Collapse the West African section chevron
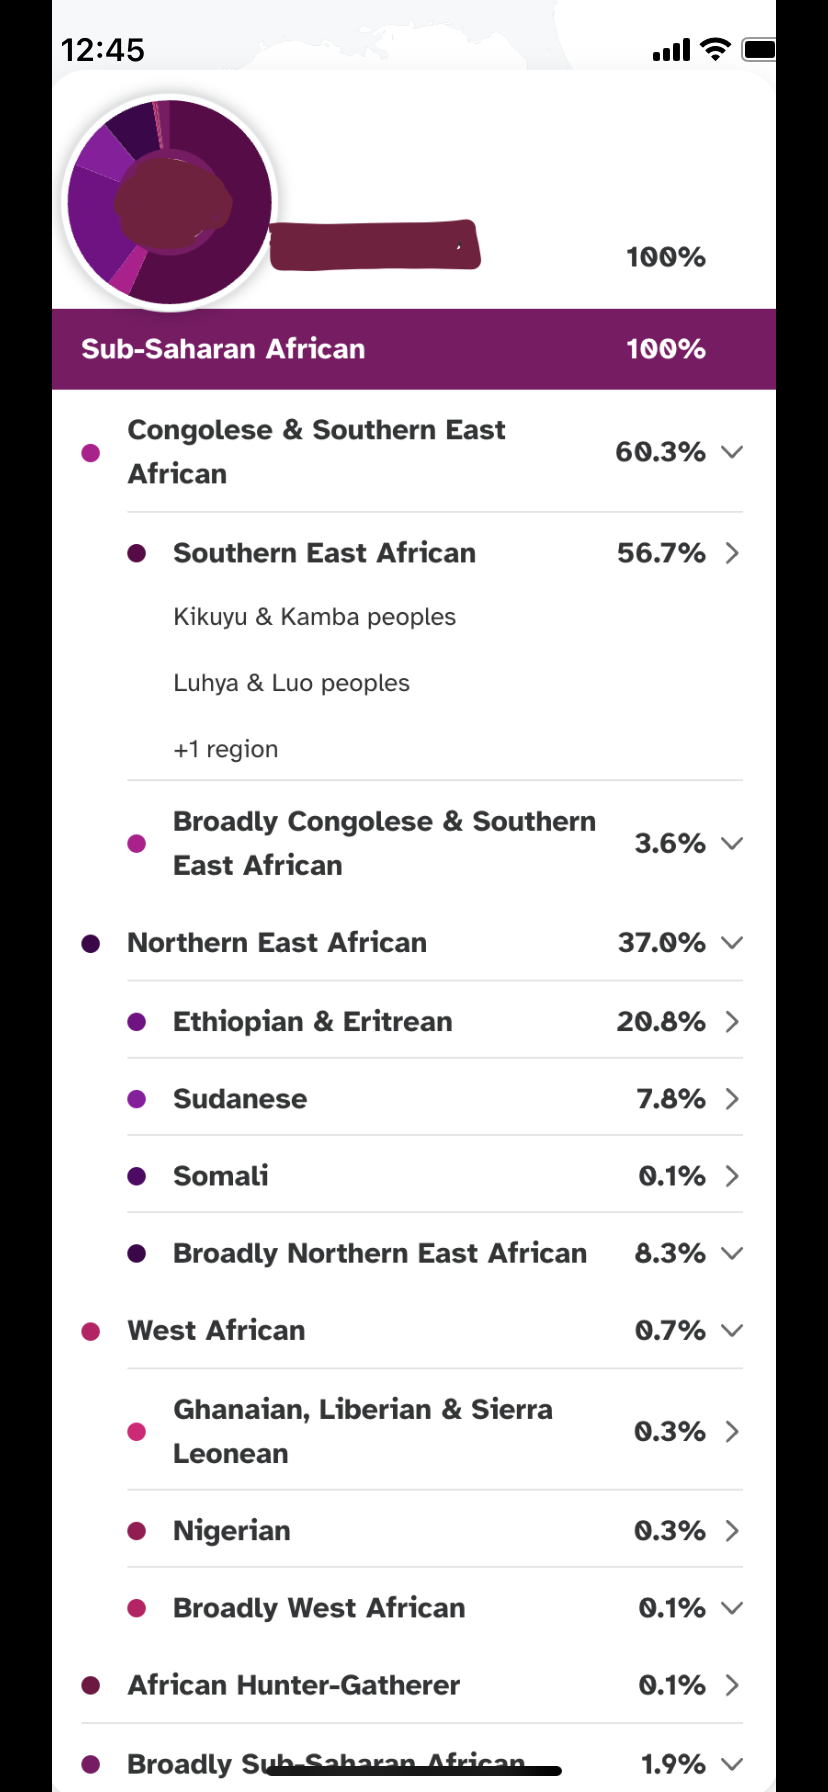Viewport: 828px width, 1792px height. click(732, 1330)
